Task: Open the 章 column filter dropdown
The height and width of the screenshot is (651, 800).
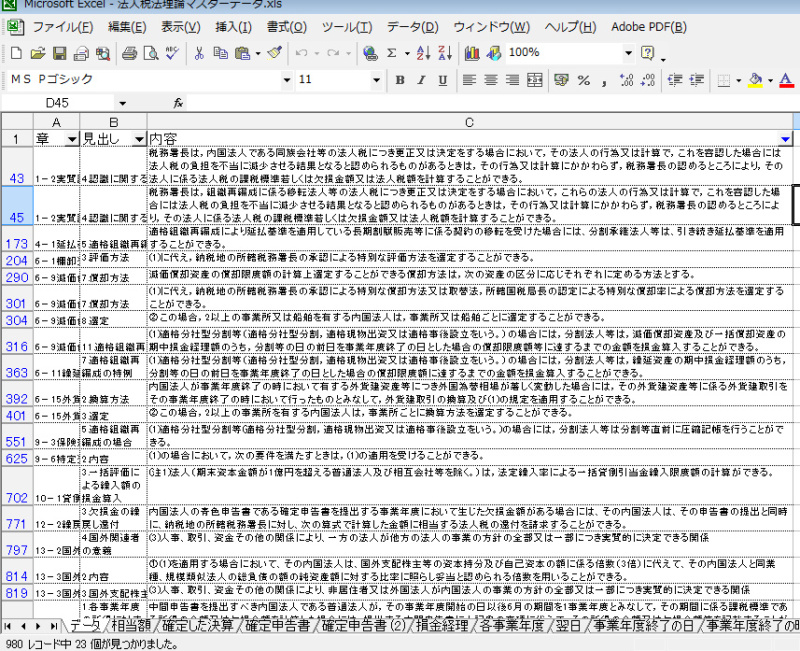Action: [72, 139]
